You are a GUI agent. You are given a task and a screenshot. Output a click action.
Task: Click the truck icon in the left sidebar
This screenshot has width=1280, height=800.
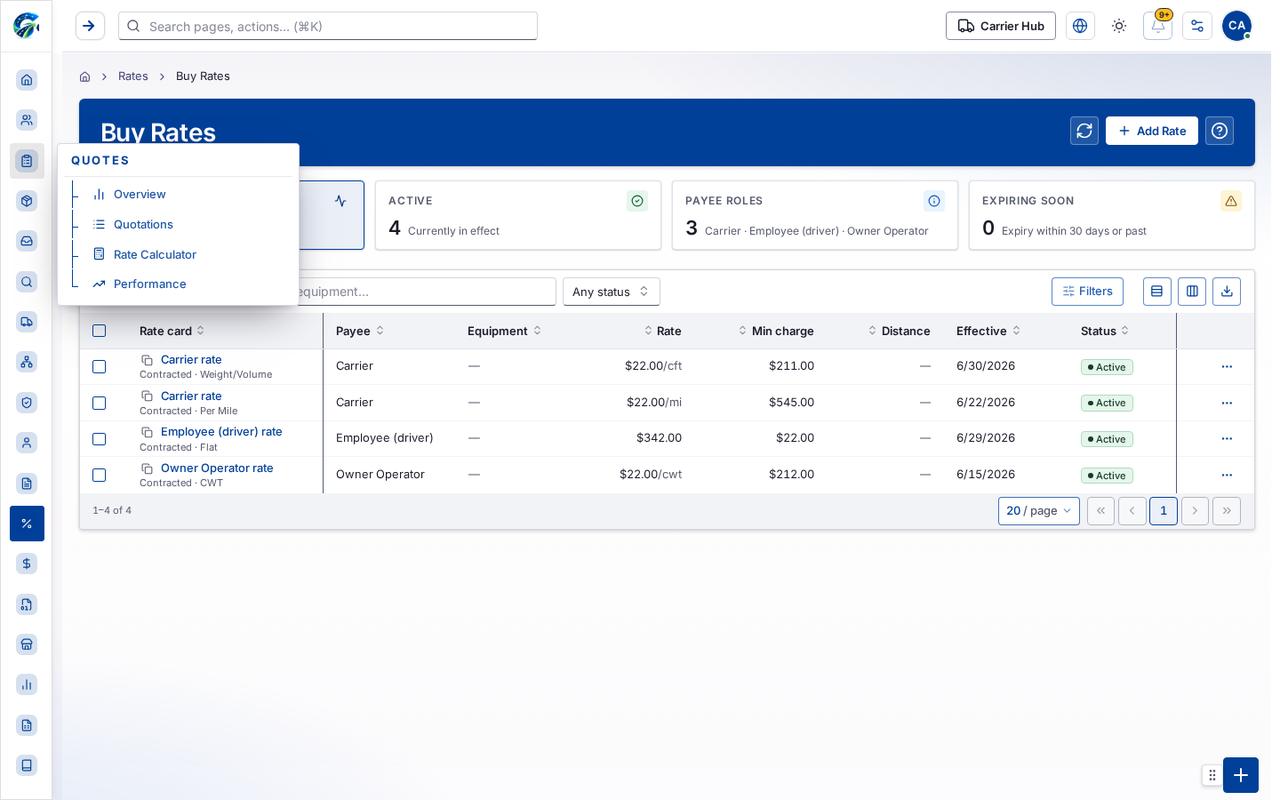(27, 321)
